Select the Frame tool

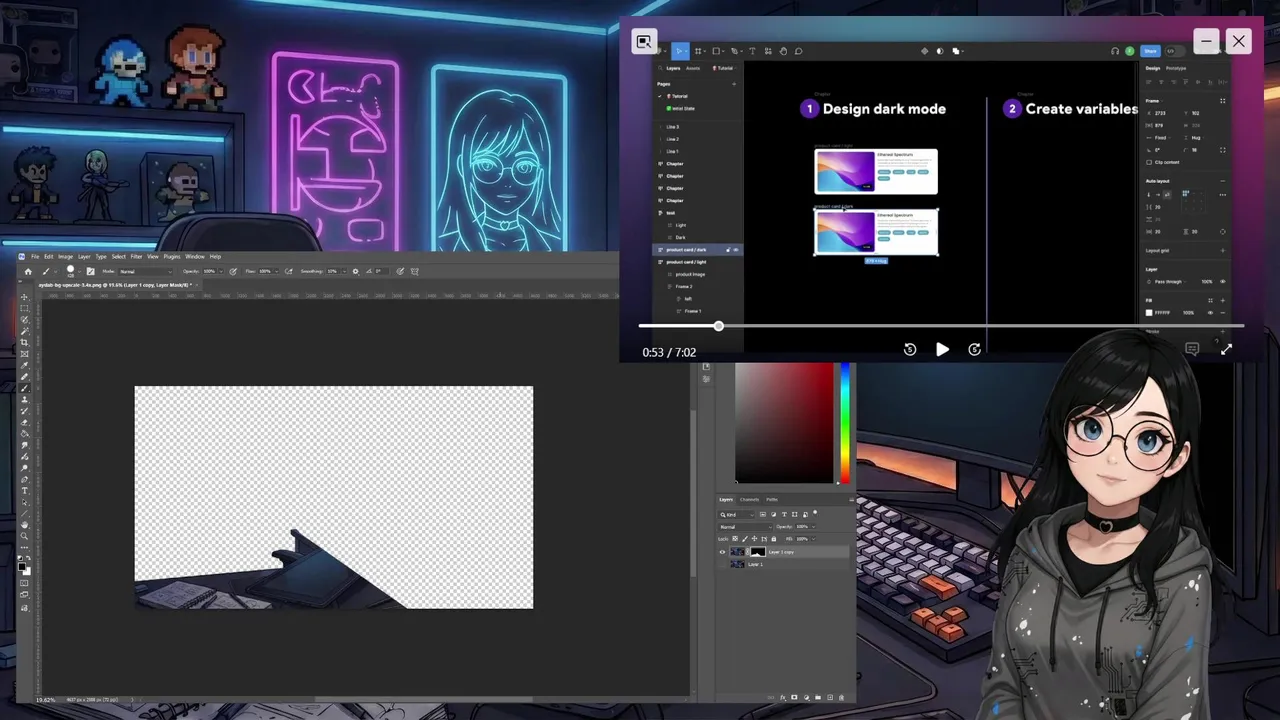click(26, 354)
